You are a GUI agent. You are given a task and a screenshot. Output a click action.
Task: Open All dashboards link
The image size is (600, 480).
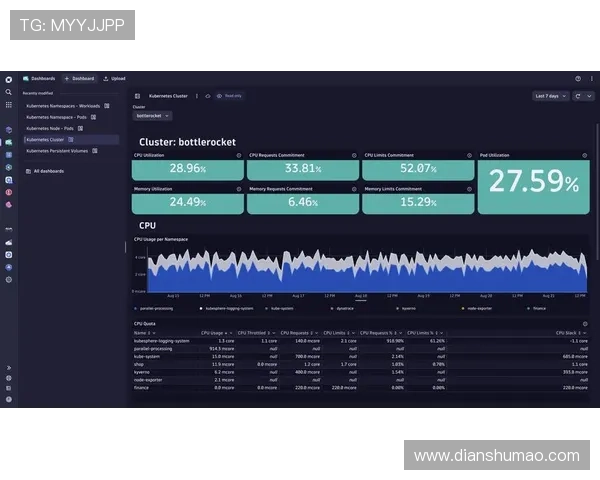pyautogui.click(x=49, y=171)
